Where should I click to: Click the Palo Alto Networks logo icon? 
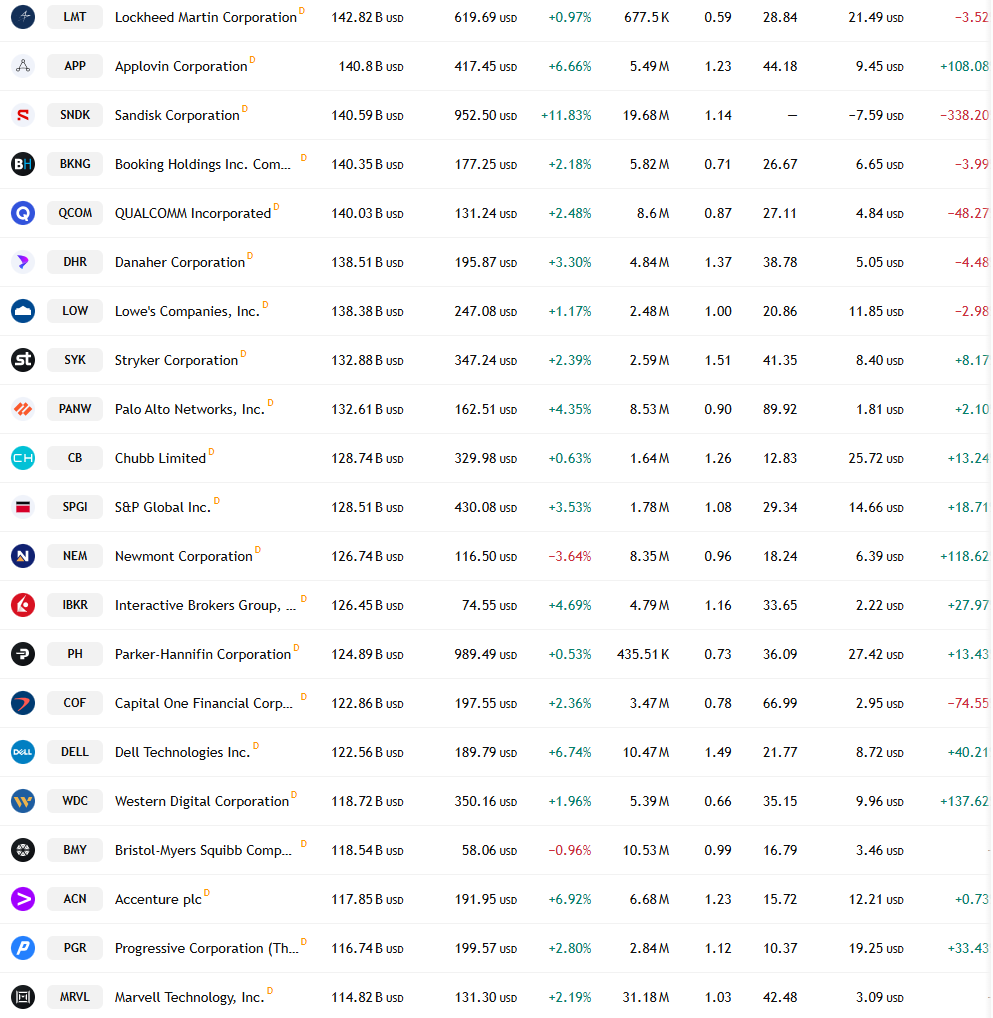tap(23, 409)
